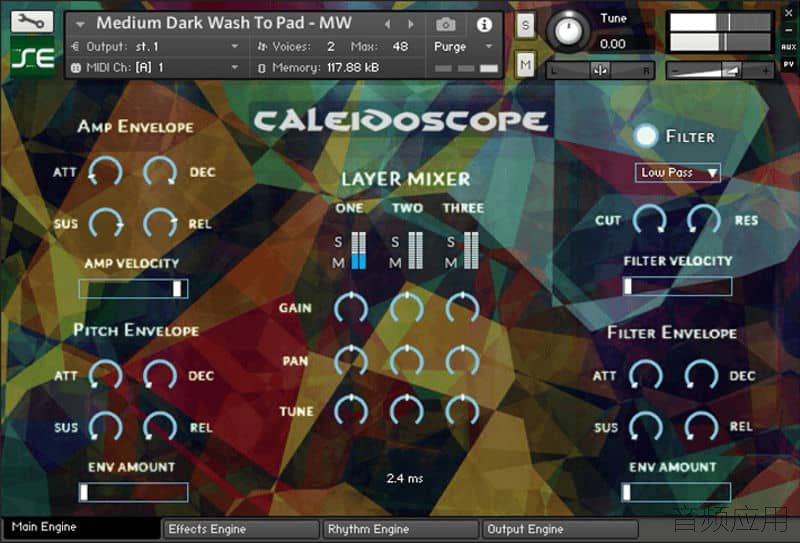Image resolution: width=800 pixels, height=543 pixels.
Task: Switch to Effects Engine tab
Action: tap(240, 529)
